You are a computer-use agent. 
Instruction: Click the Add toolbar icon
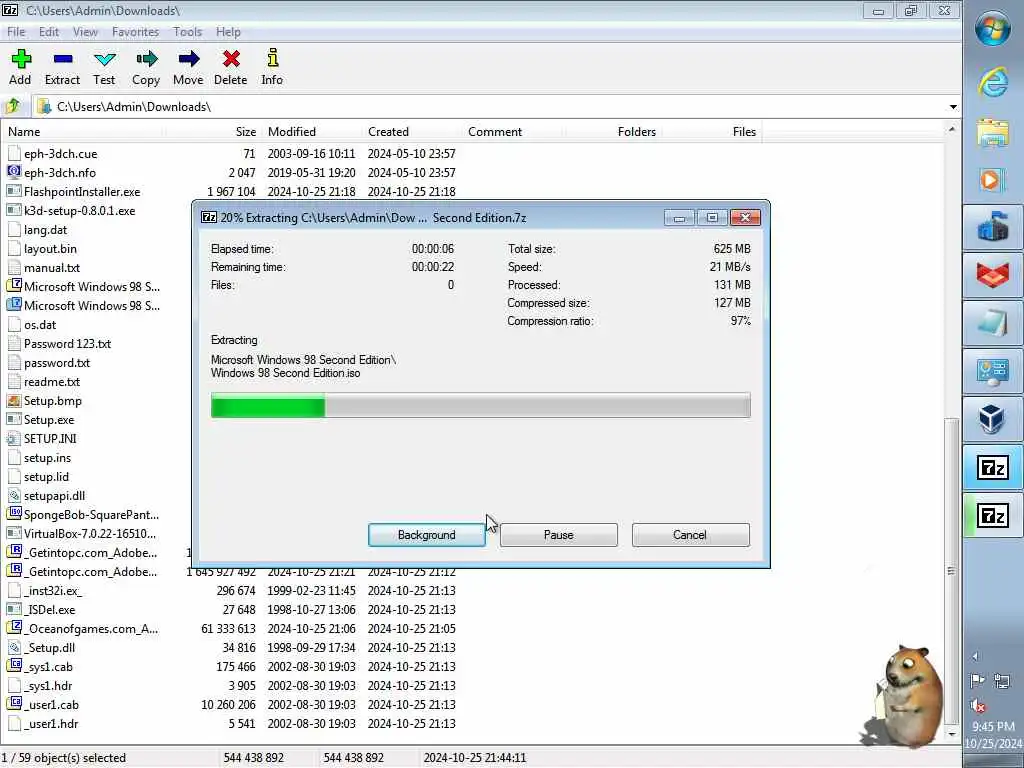20,60
